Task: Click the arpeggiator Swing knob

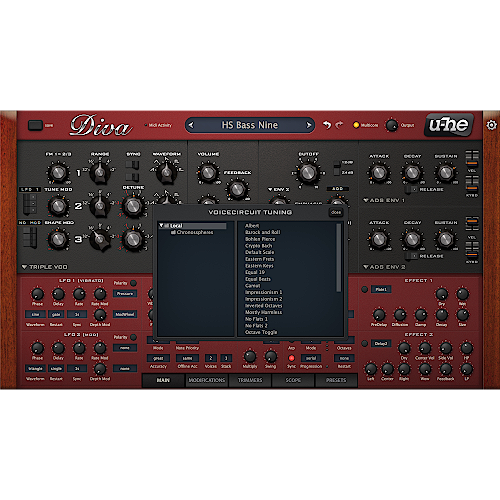Action: [x=270, y=356]
